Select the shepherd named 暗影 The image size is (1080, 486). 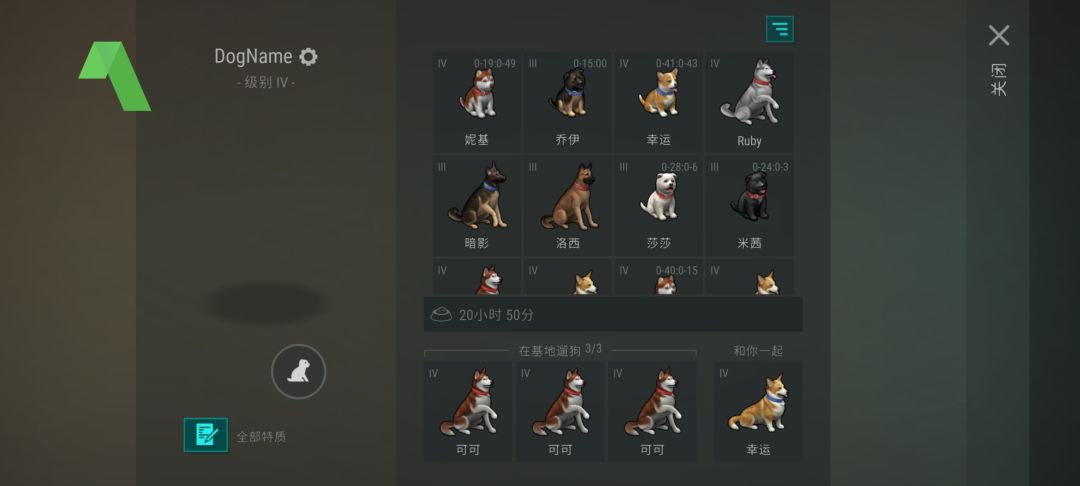(477, 207)
